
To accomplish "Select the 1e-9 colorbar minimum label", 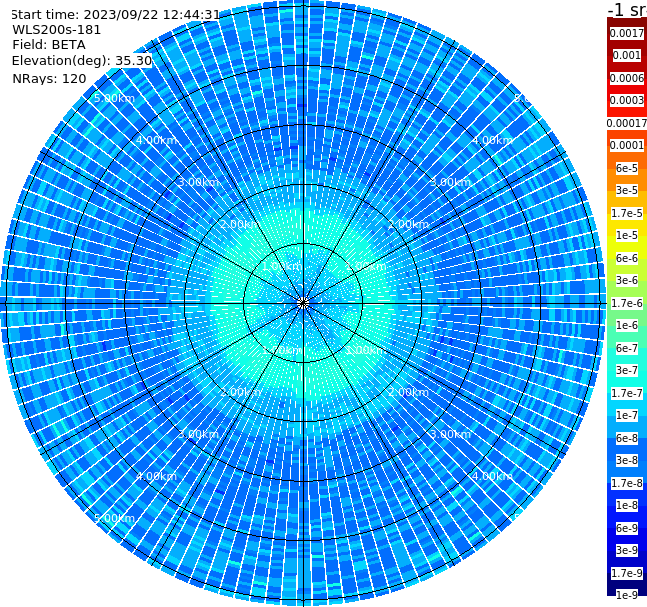I will [x=627, y=595].
